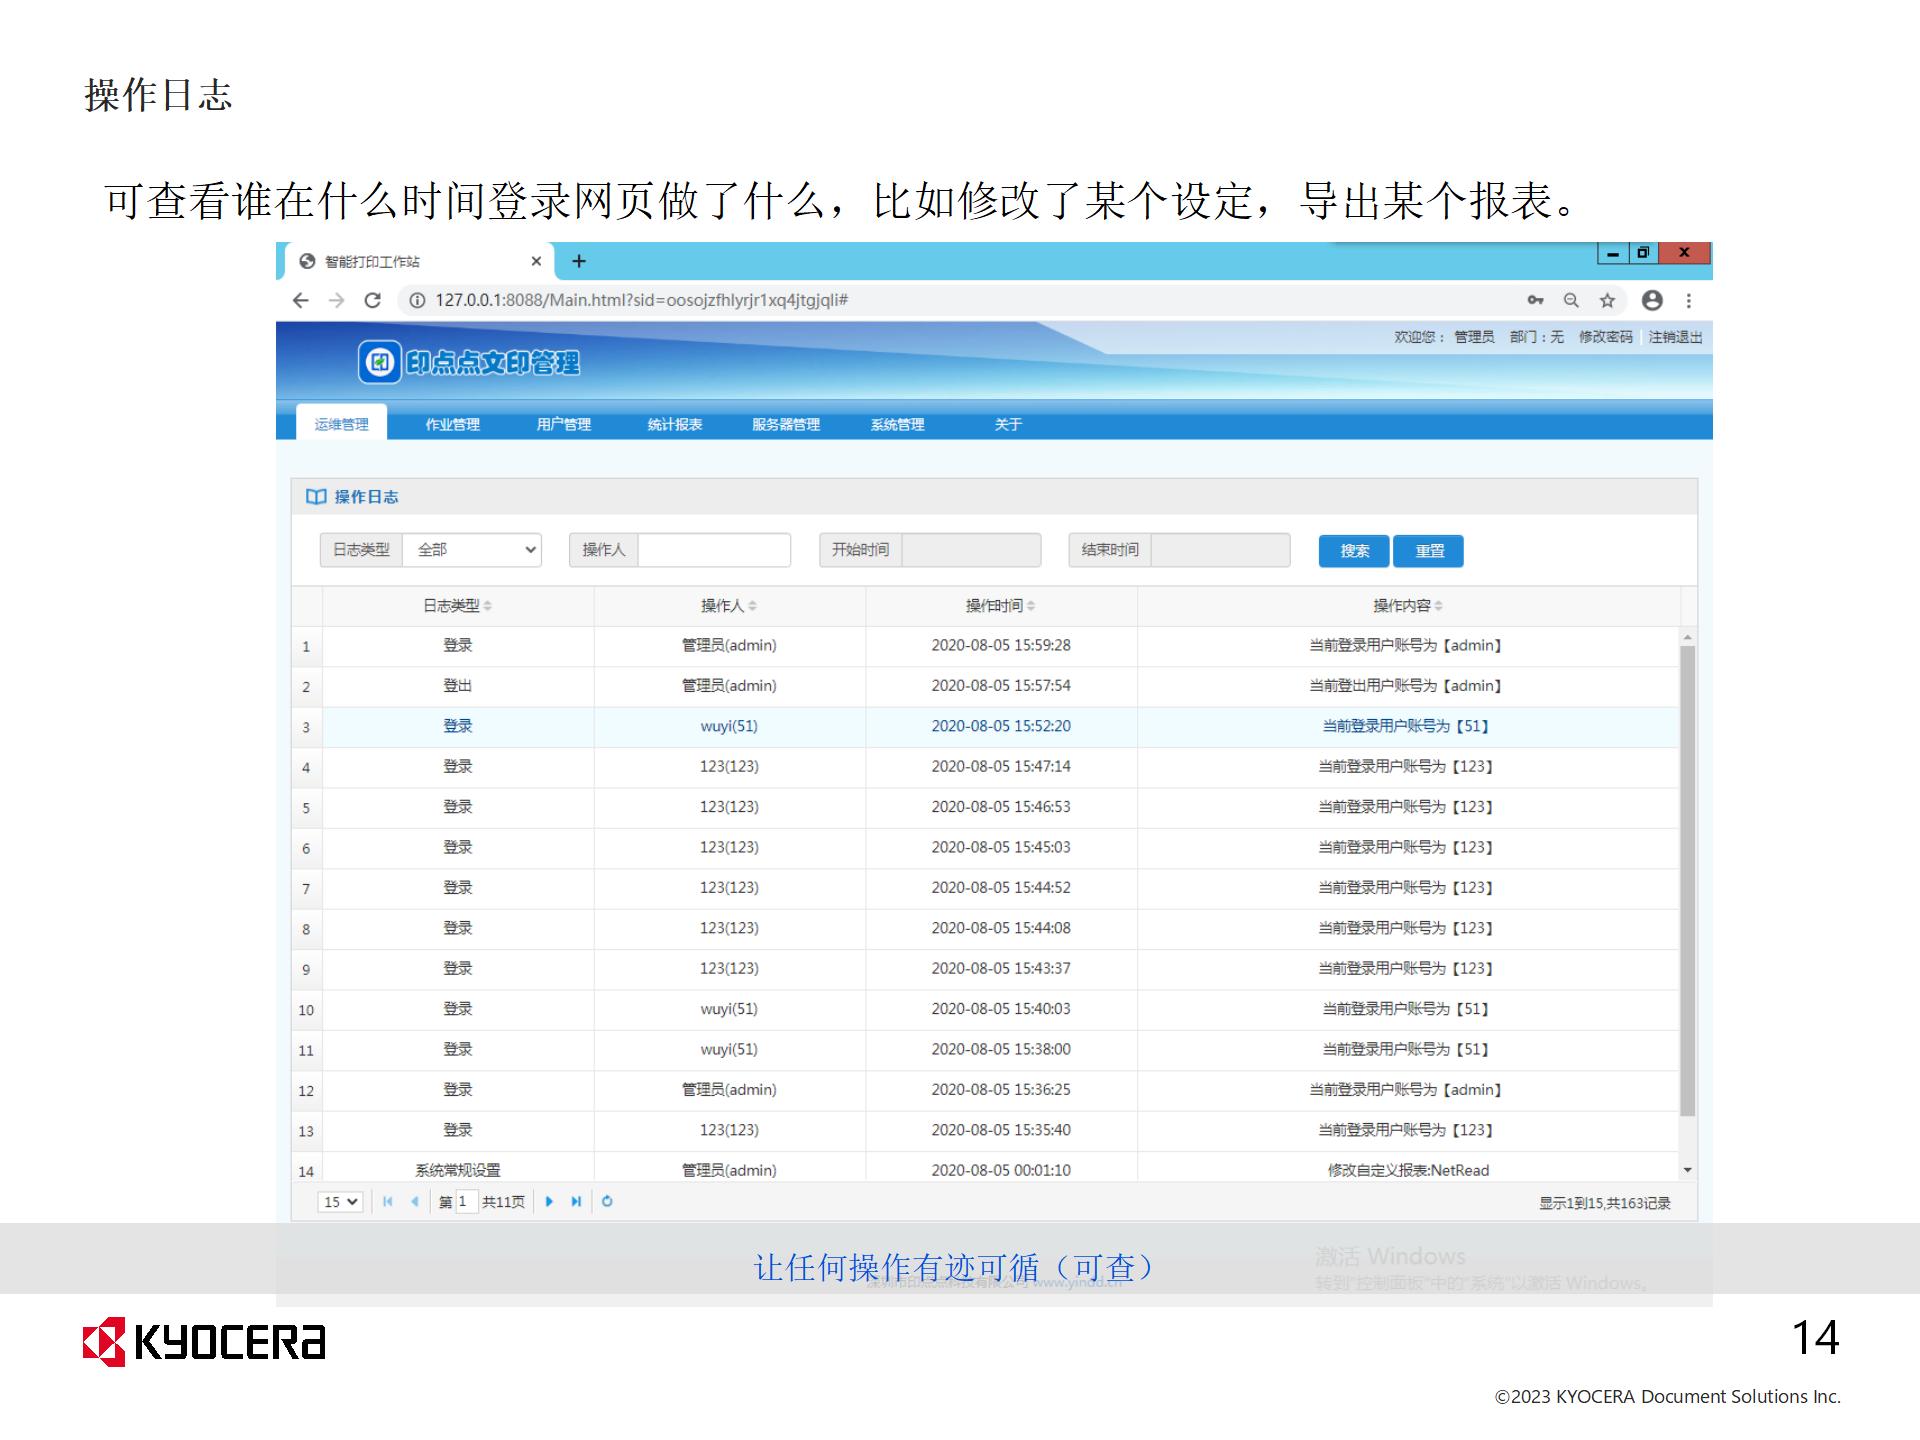Click the 重置 button
The width and height of the screenshot is (1920, 1440).
1428,551
